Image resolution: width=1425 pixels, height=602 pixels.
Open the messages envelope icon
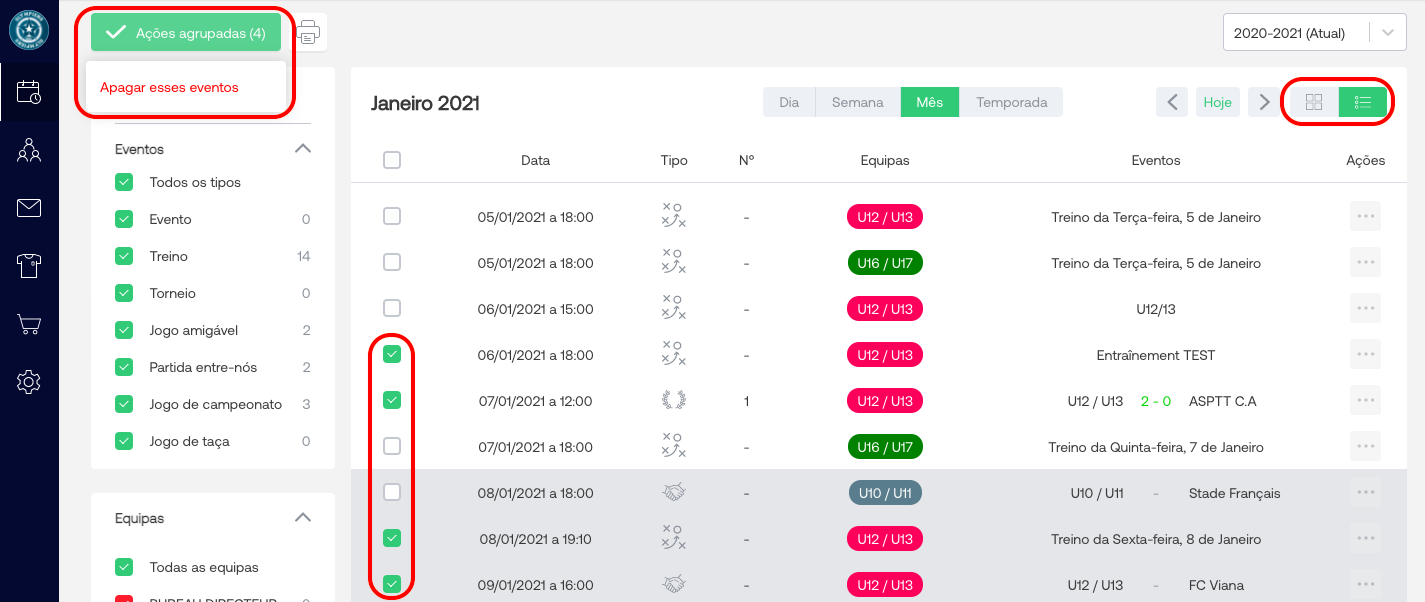click(x=29, y=208)
